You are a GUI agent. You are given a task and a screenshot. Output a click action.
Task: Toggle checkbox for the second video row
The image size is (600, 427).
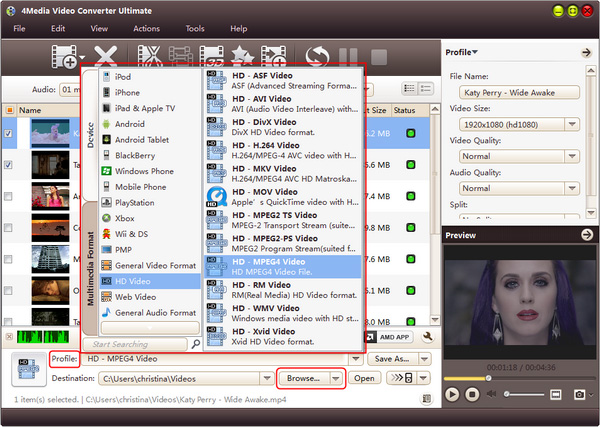(x=9, y=165)
